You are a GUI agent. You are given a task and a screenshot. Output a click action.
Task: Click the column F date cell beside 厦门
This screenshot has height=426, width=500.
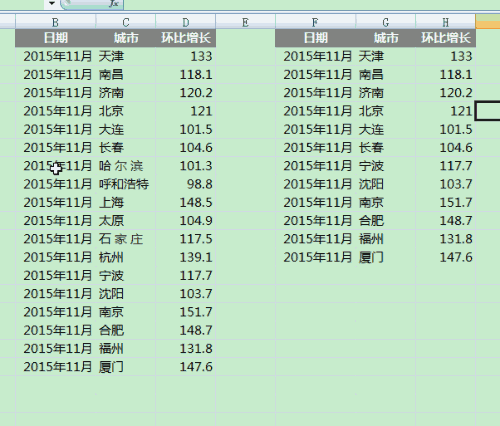pyautogui.click(x=315, y=257)
